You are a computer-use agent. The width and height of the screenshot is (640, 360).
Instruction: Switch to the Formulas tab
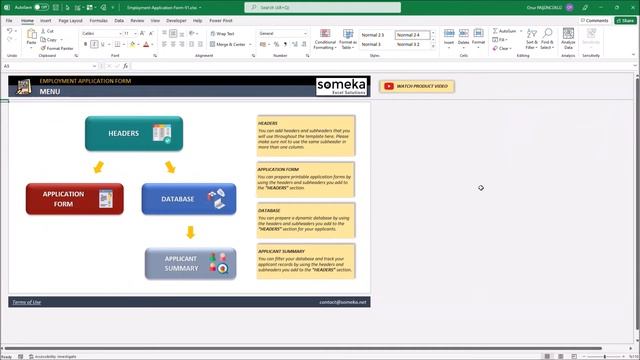[x=98, y=20]
